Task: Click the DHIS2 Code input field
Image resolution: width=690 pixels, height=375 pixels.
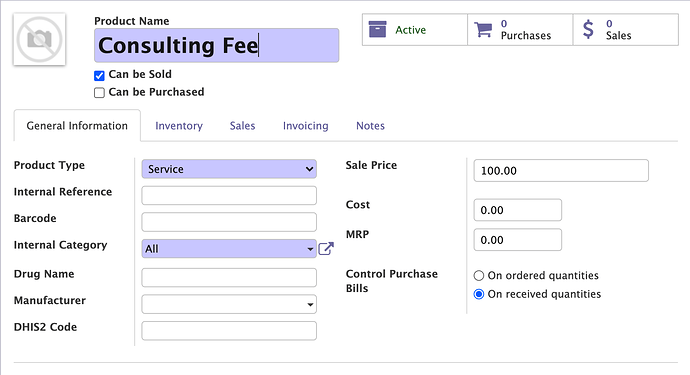Action: [229, 331]
